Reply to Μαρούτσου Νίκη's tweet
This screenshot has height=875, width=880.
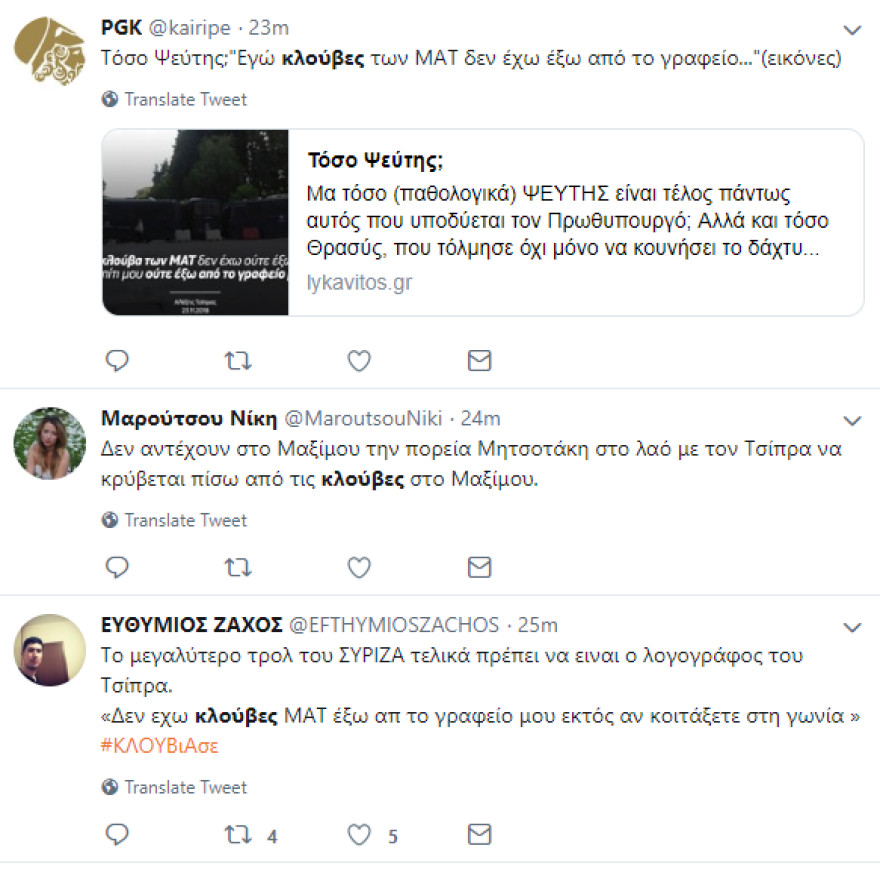[x=117, y=566]
